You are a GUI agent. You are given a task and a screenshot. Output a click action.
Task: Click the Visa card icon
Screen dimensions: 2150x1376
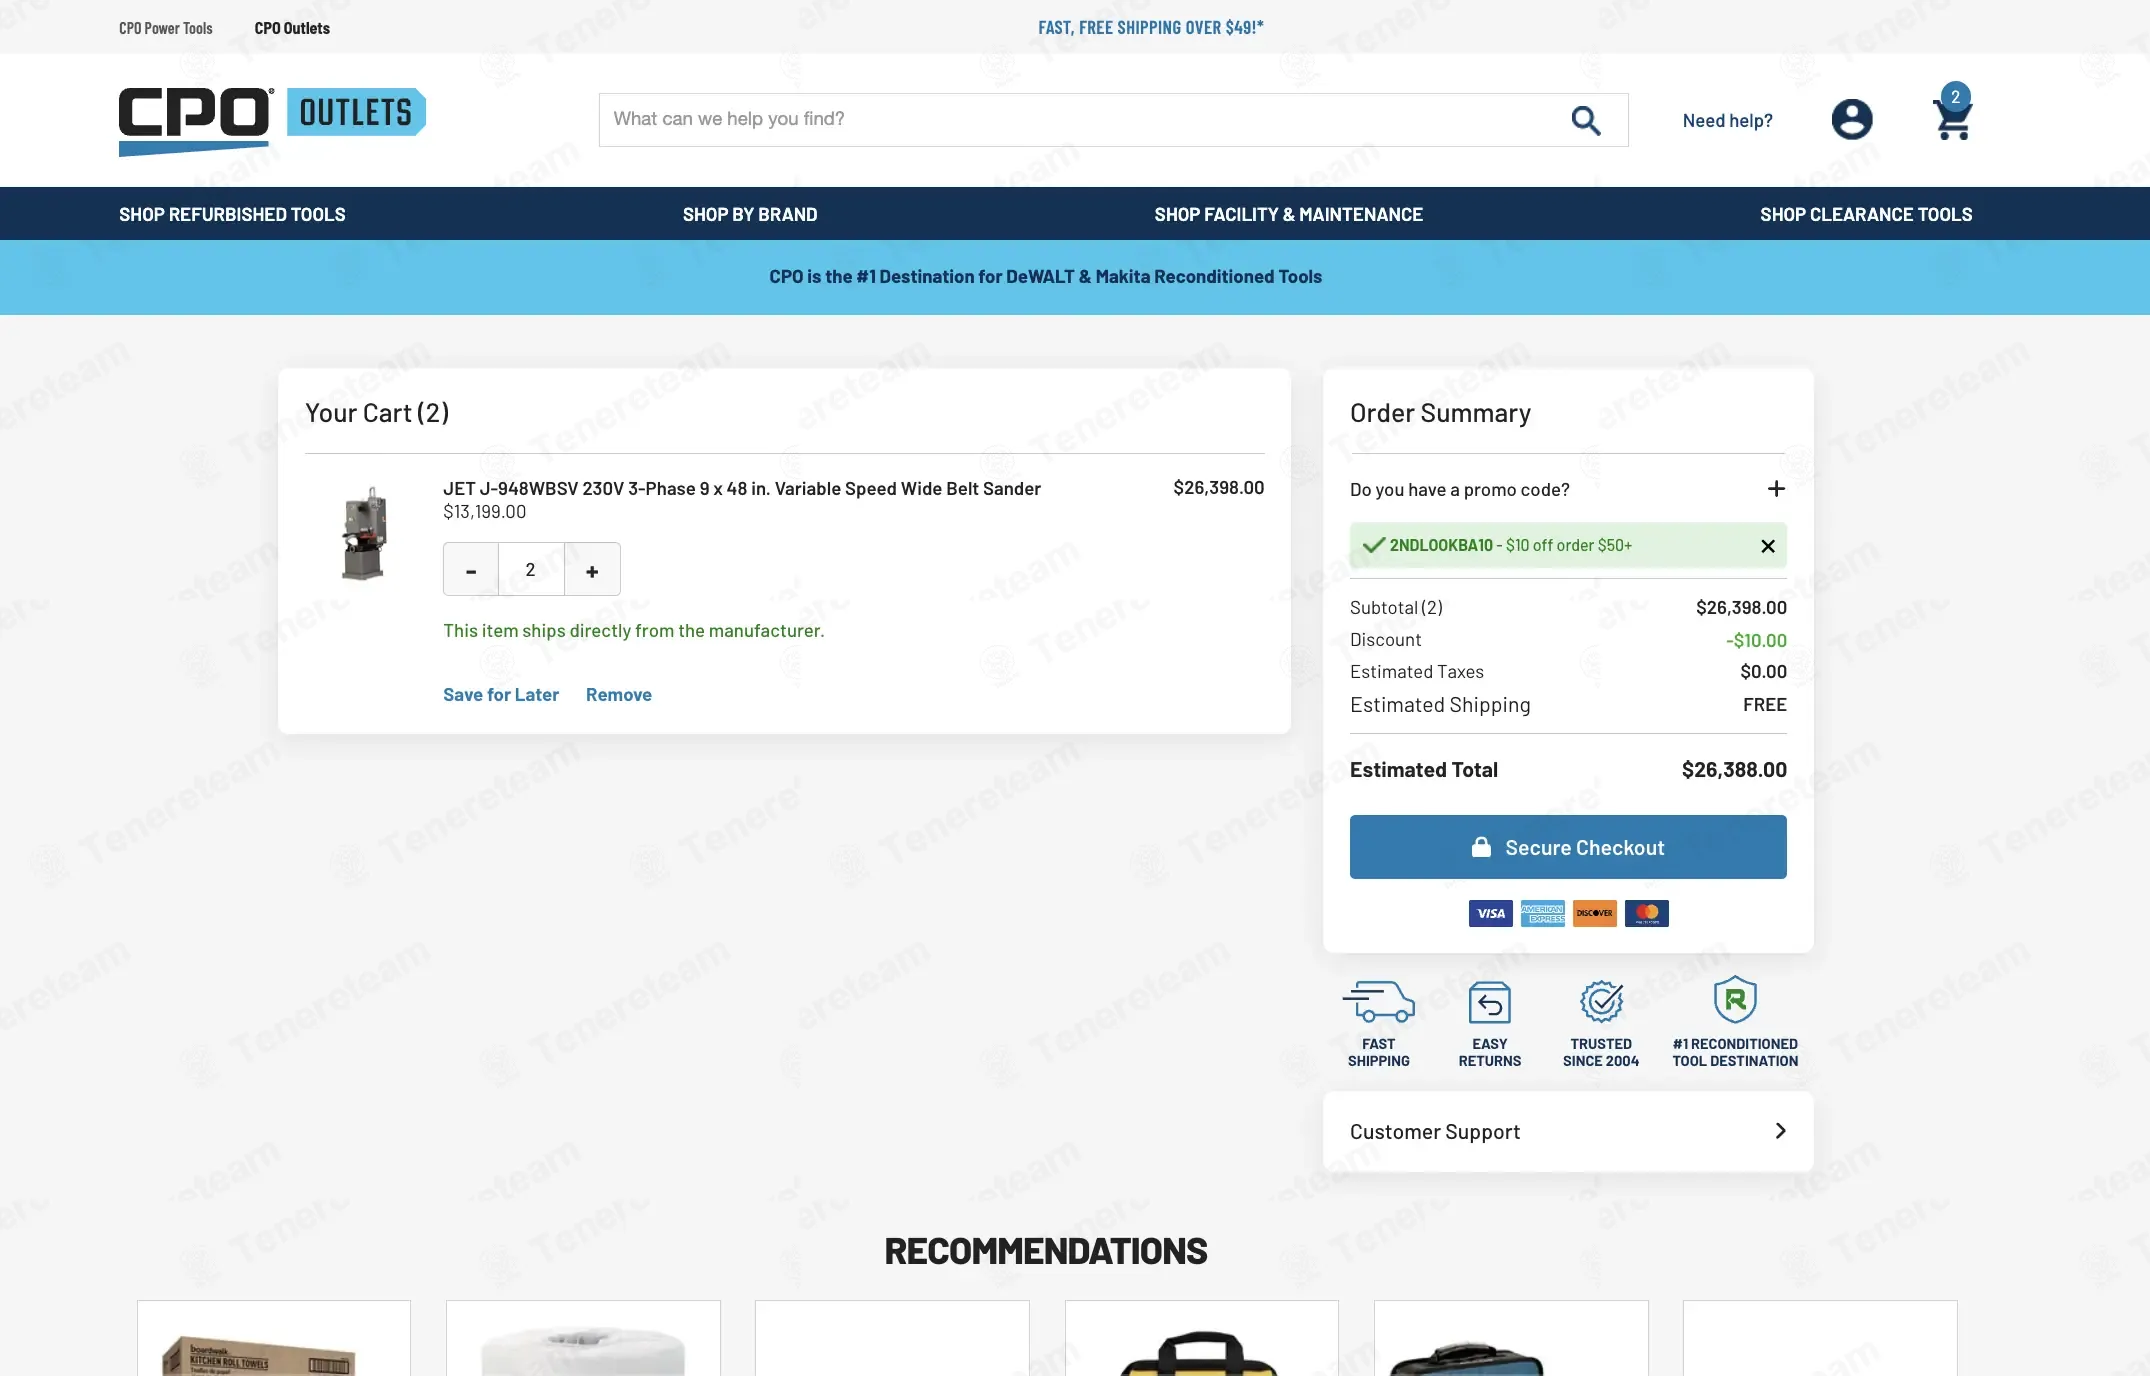coord(1491,913)
